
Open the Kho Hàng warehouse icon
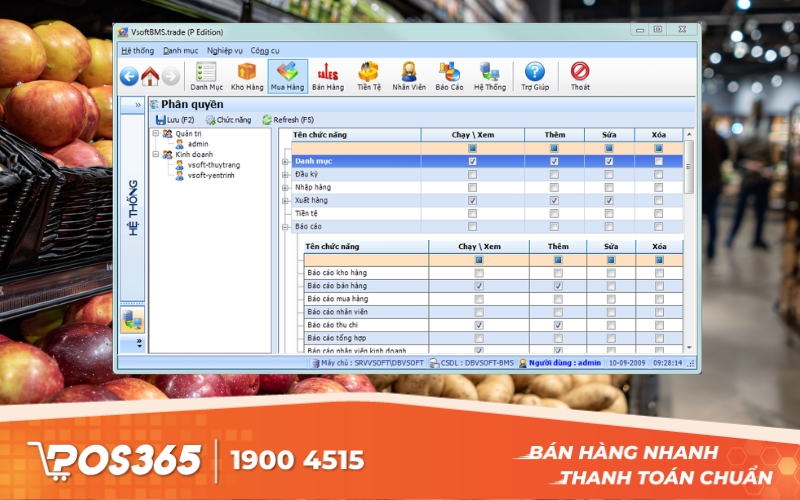click(247, 77)
